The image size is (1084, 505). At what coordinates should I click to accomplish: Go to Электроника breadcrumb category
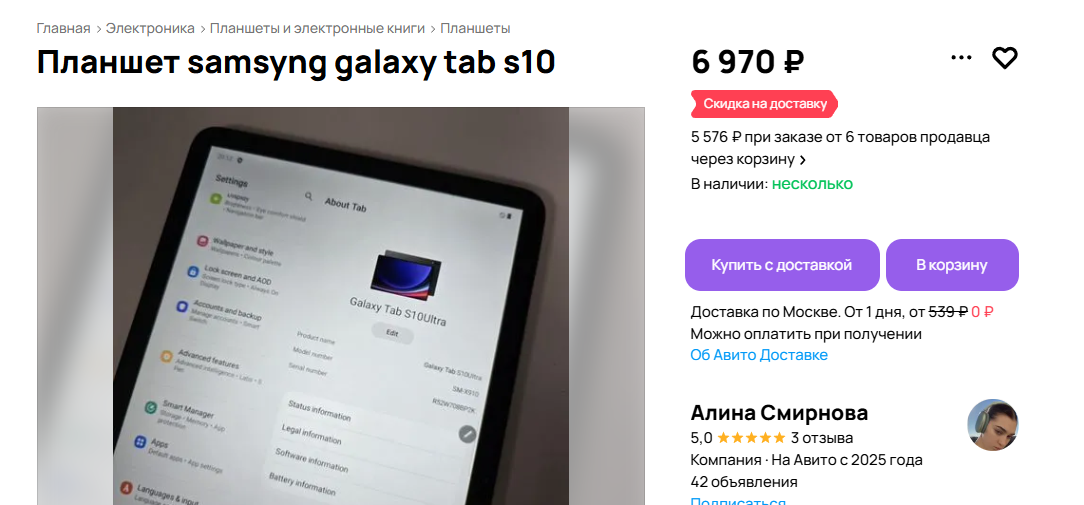(150, 28)
